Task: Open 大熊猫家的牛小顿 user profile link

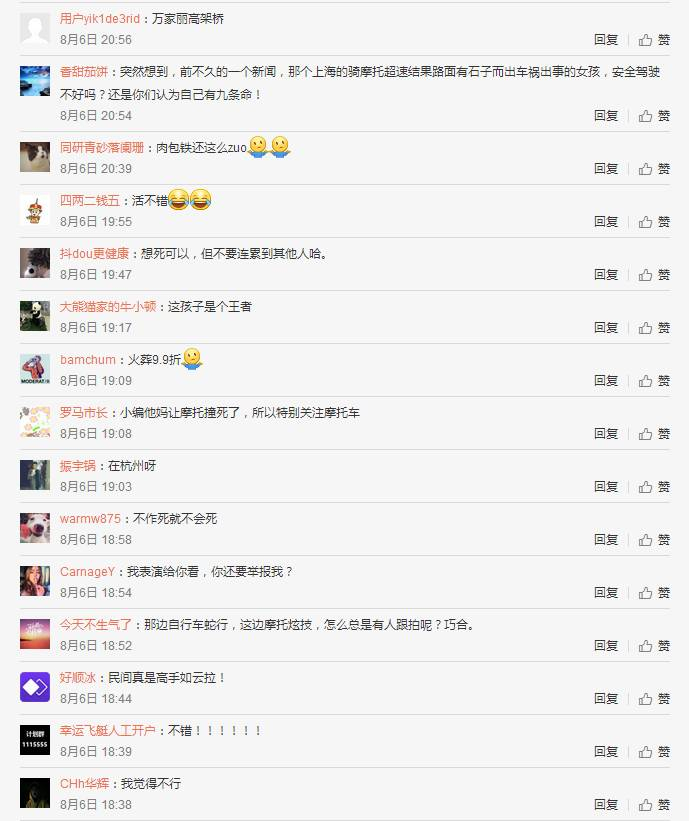Action: point(108,307)
